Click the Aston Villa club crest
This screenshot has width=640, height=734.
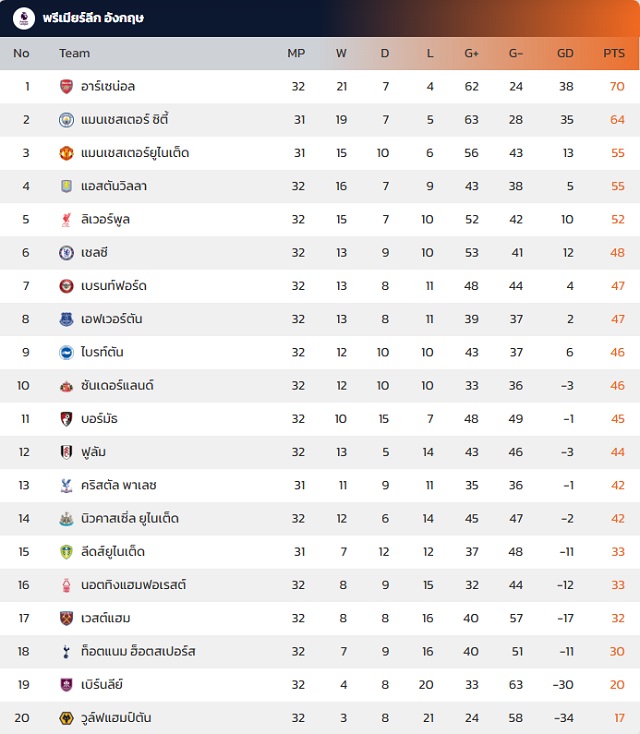[66, 186]
